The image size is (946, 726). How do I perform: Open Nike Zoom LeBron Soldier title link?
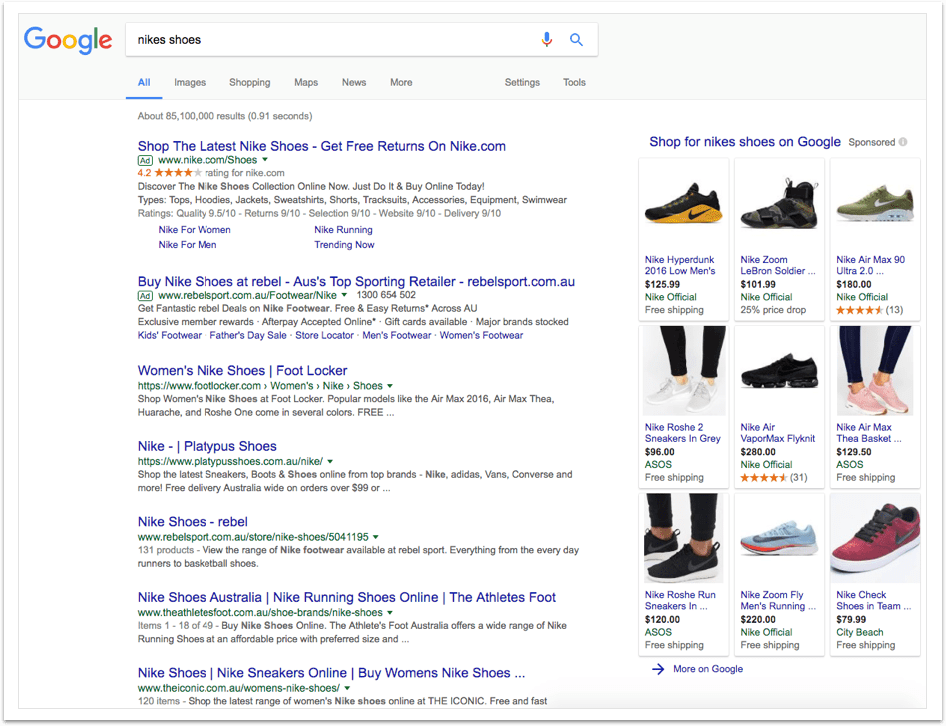[x=778, y=266]
